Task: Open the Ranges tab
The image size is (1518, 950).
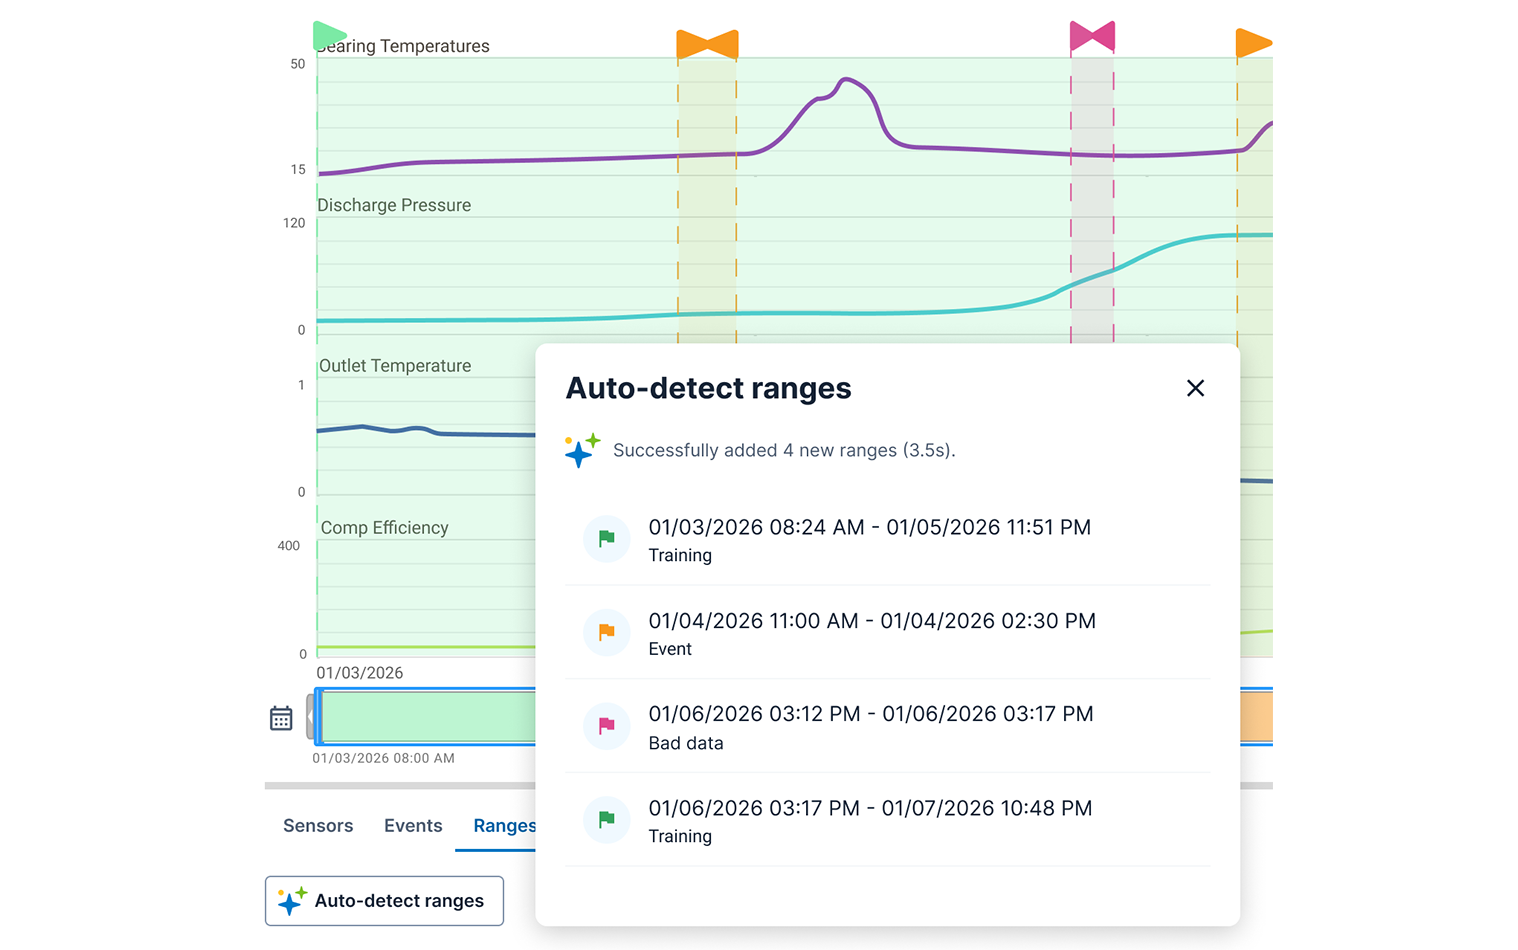Action: click(x=504, y=826)
